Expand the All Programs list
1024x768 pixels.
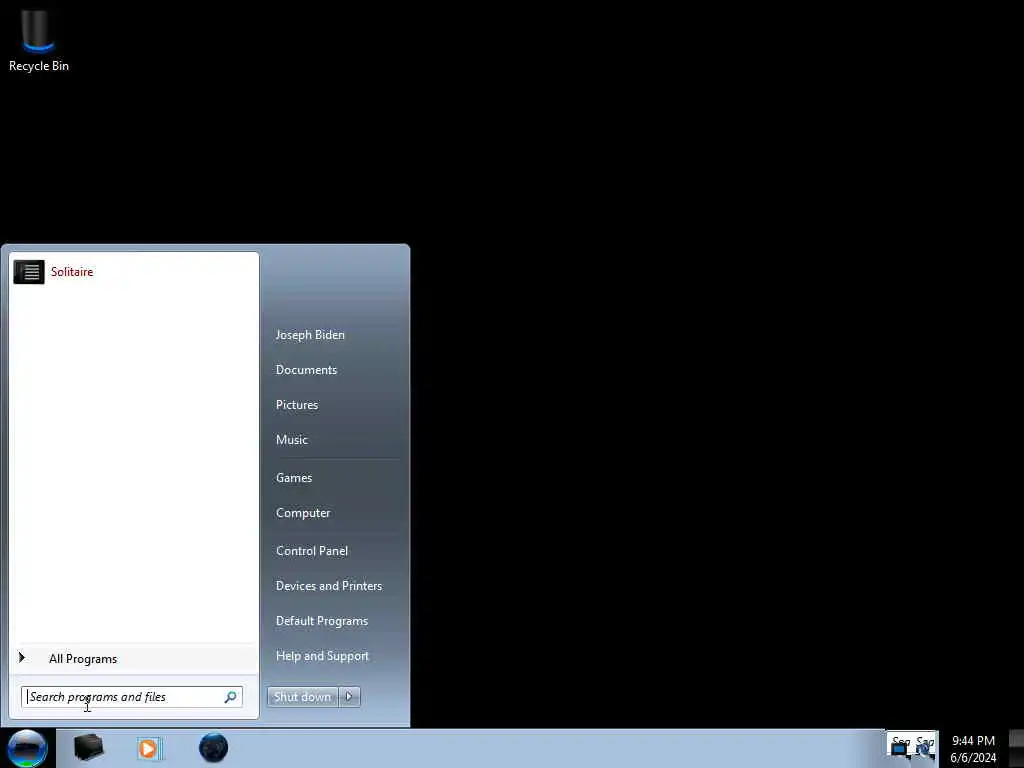tap(134, 659)
